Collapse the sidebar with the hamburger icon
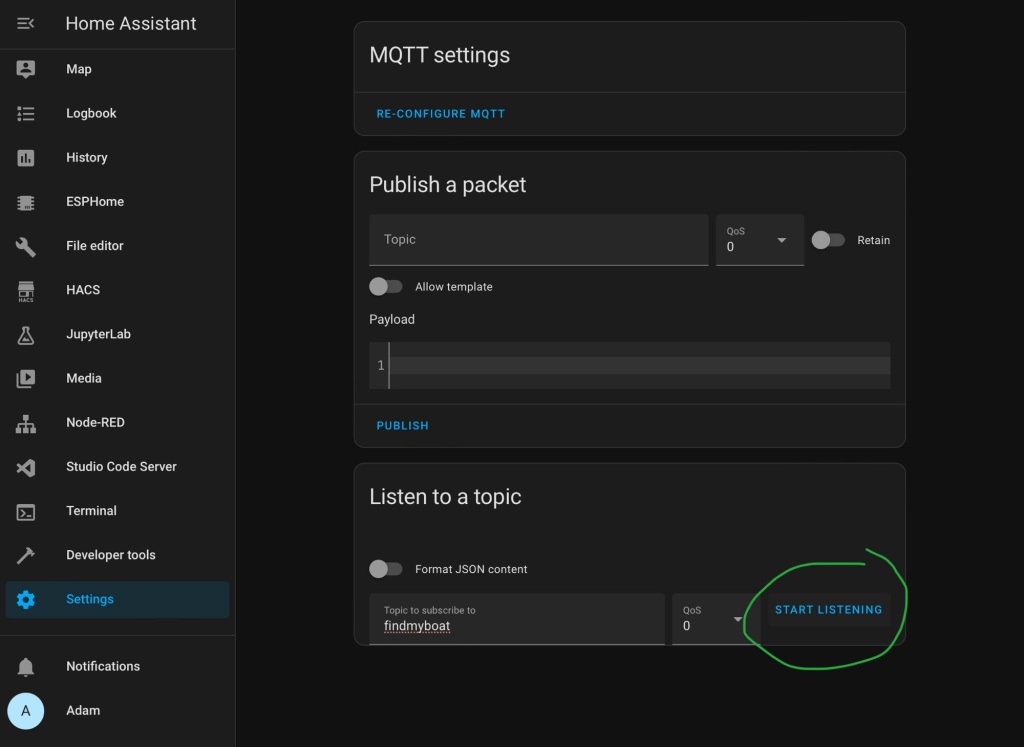This screenshot has width=1024, height=747. coord(24,23)
